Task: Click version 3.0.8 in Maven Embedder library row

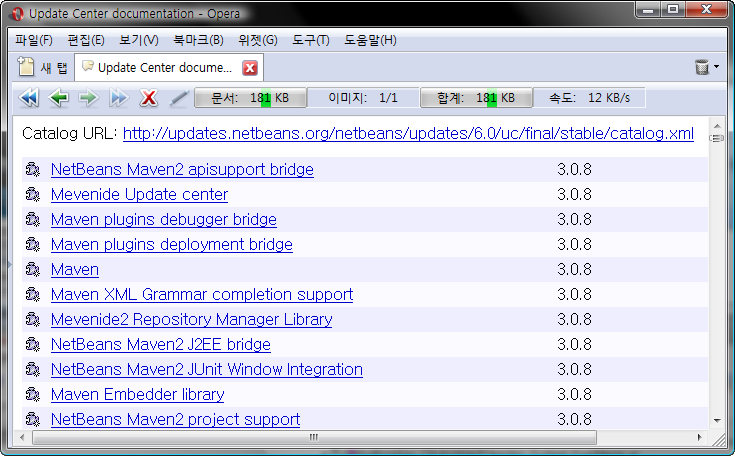Action: point(574,394)
